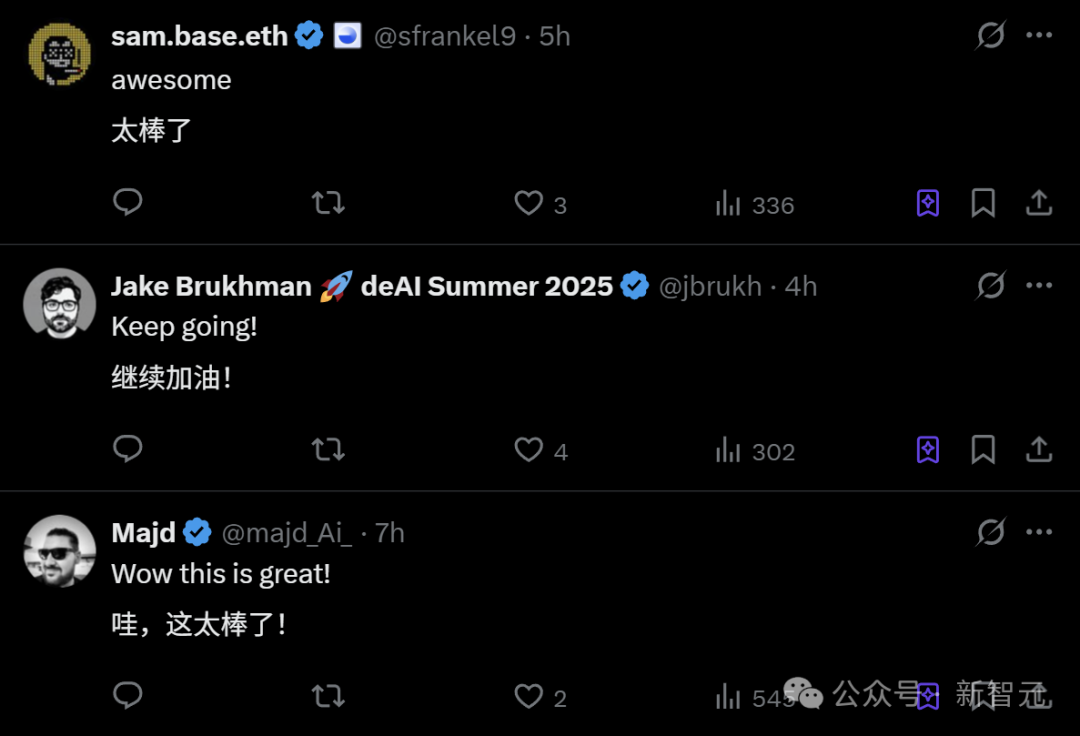Reply to Jake Brukhman's Keep going tweet

click(x=127, y=449)
